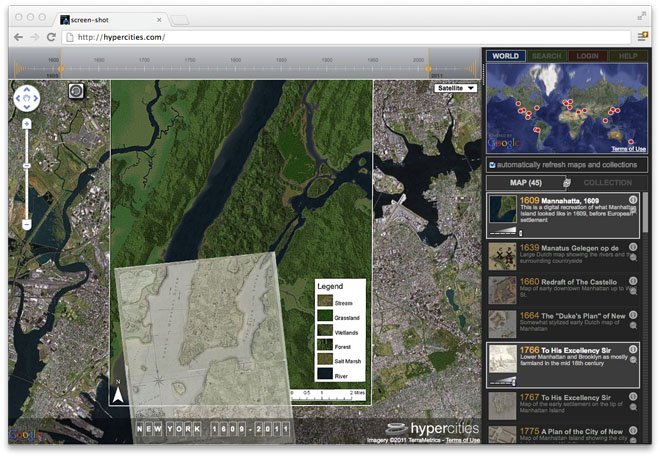Click the square icon beside the pan control

point(75,92)
